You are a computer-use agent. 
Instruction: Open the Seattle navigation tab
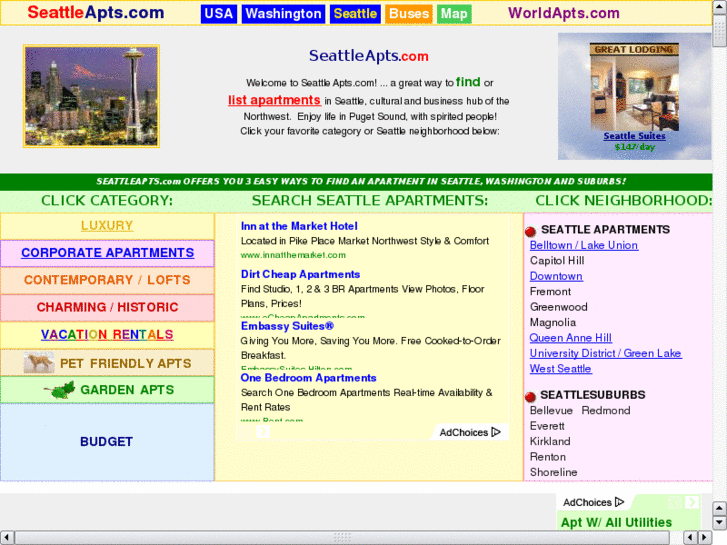(x=355, y=13)
